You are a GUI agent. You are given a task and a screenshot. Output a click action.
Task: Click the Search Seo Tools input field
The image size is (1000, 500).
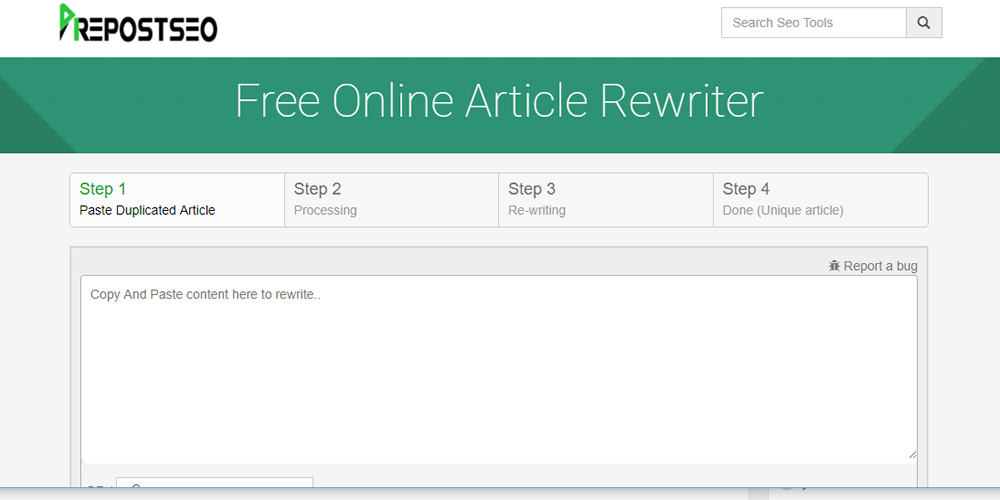[814, 23]
